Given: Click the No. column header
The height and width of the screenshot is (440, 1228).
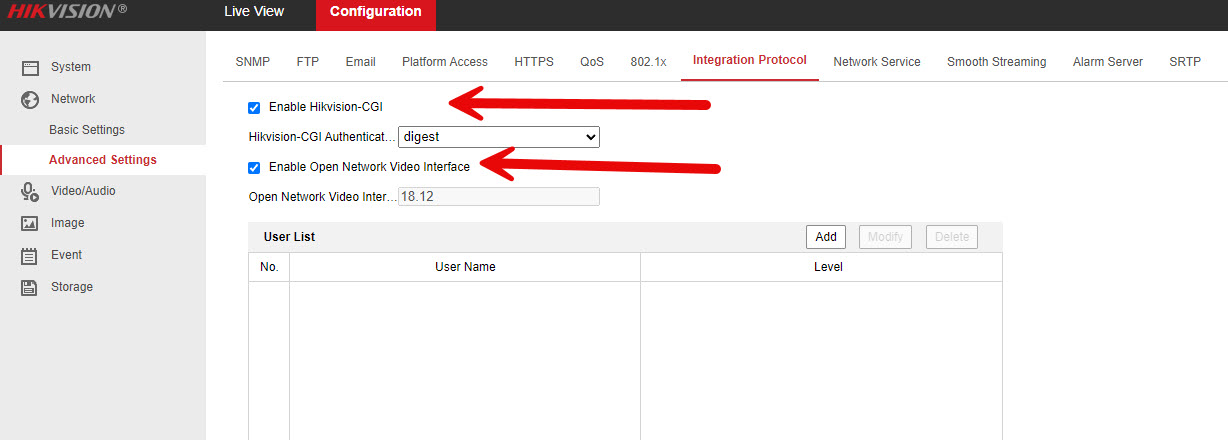Looking at the screenshot, I should coord(269,267).
